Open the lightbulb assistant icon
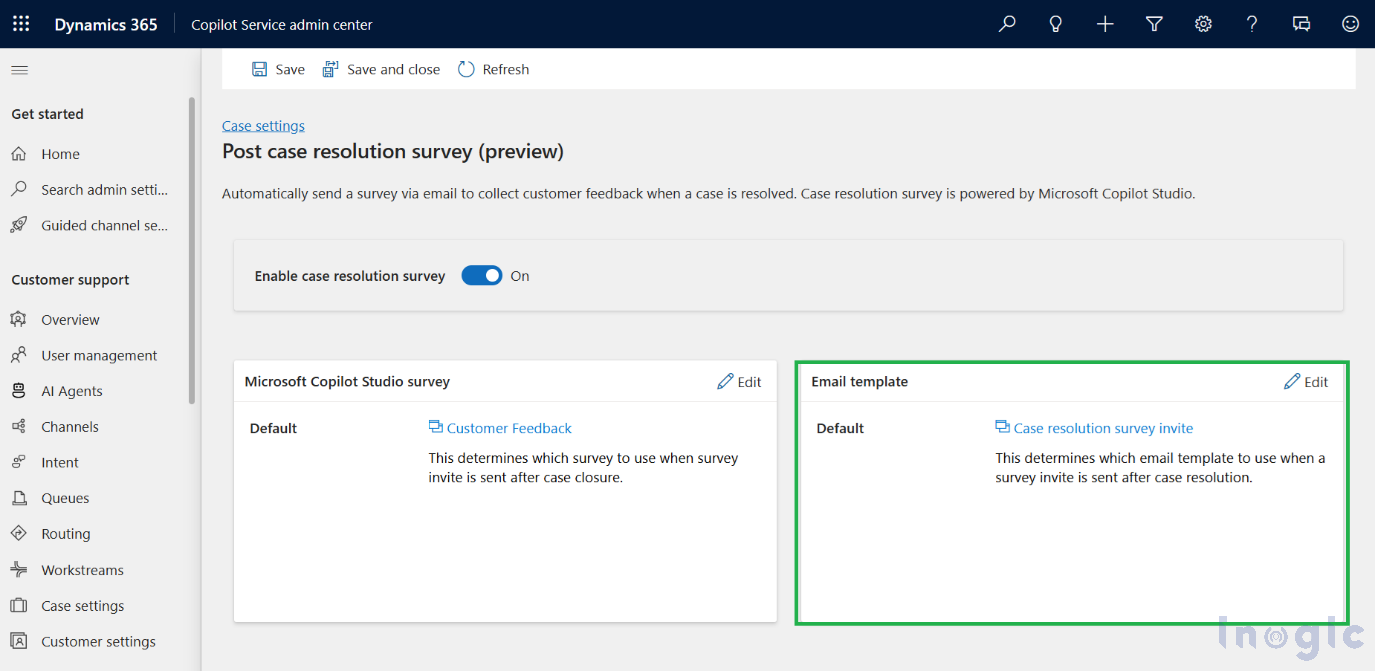 click(1055, 24)
